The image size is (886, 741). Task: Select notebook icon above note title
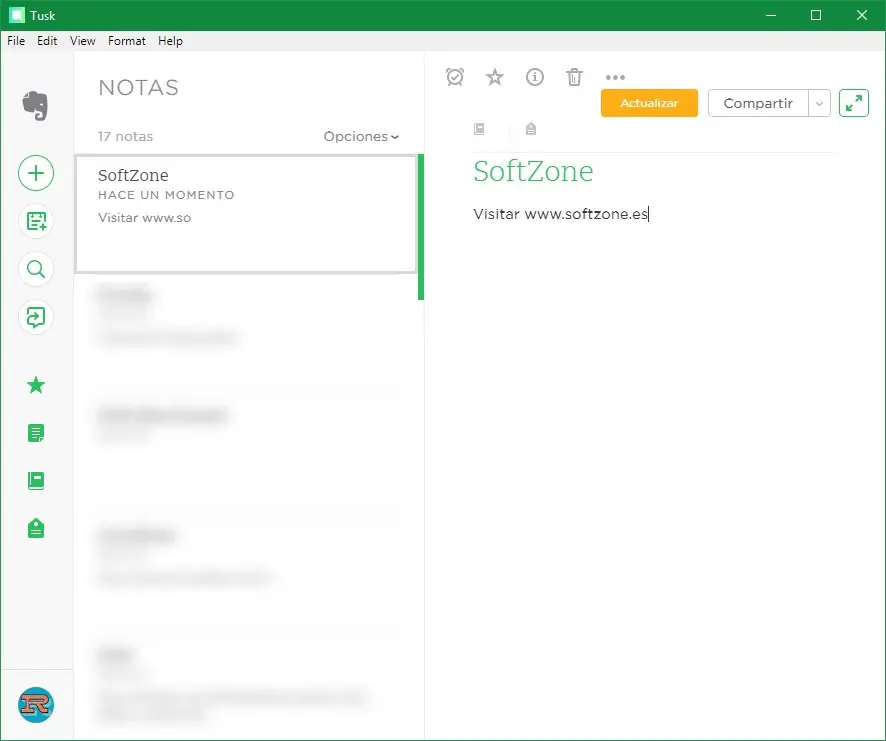tap(479, 129)
